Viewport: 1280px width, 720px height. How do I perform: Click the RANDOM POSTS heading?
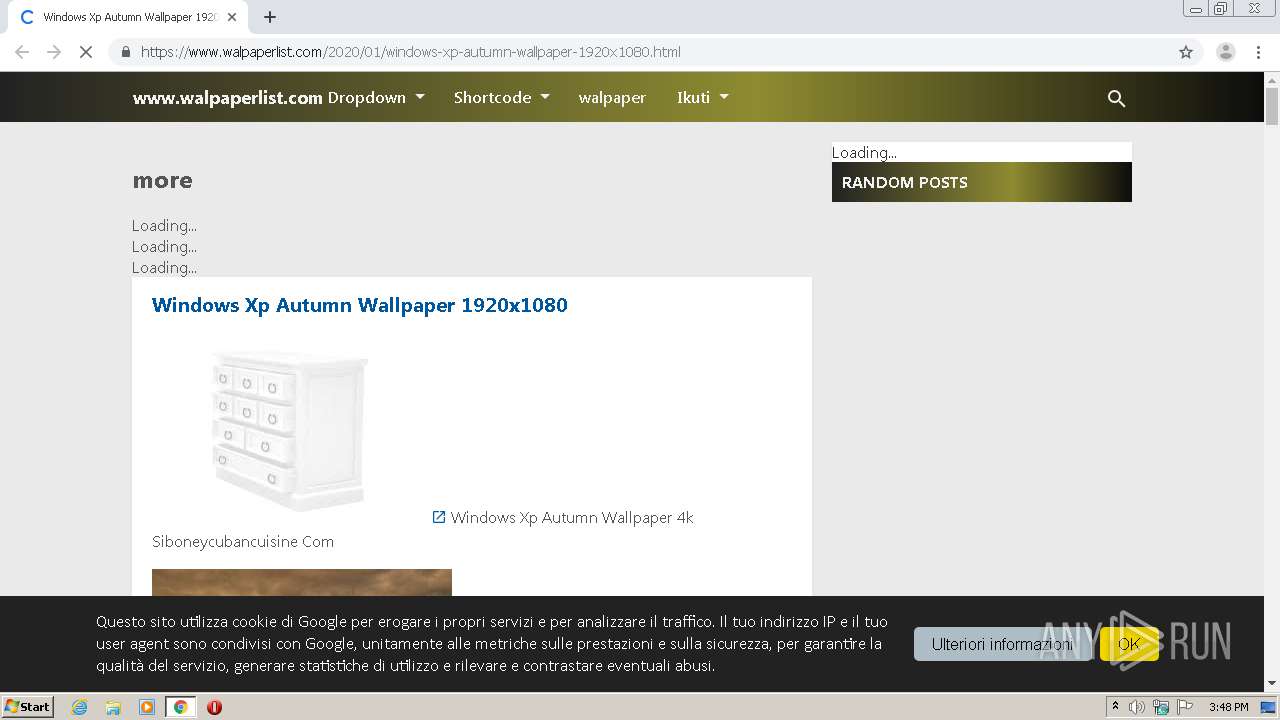point(904,182)
